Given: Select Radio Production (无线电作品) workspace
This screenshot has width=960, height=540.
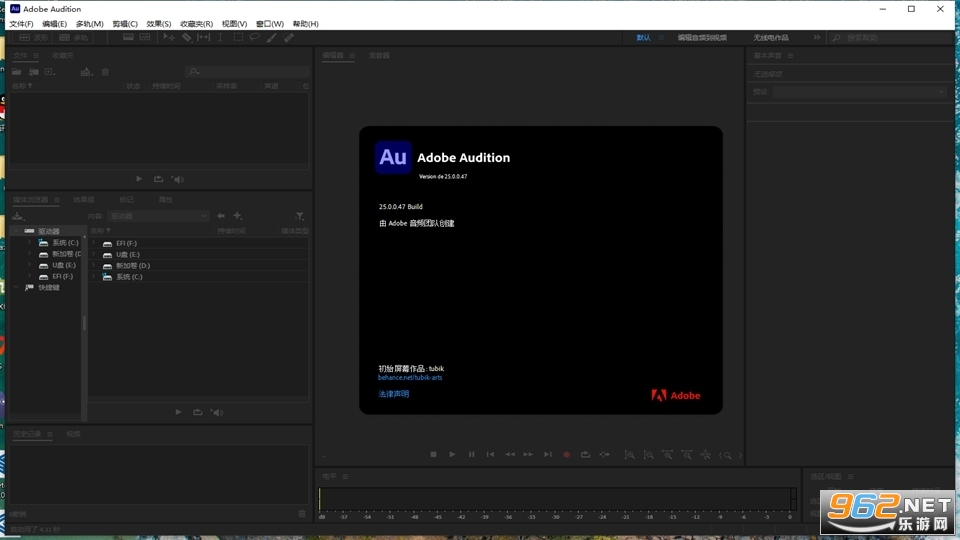Looking at the screenshot, I should [771, 37].
